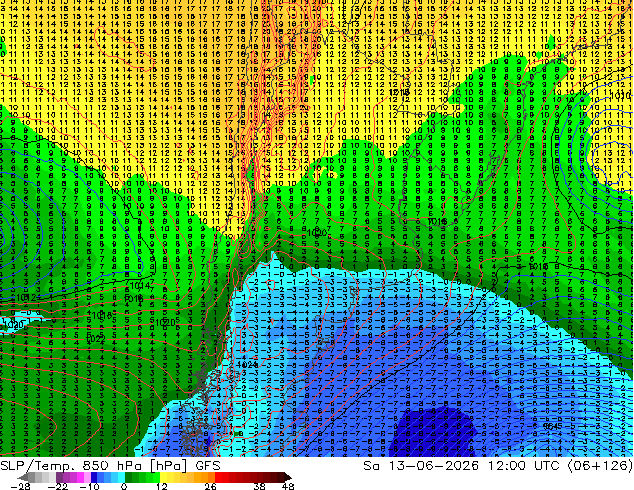Viewport: 634px width, 490px height.
Task: Click the '1010' isobar label
Action: pyautogui.click(x=621, y=96)
